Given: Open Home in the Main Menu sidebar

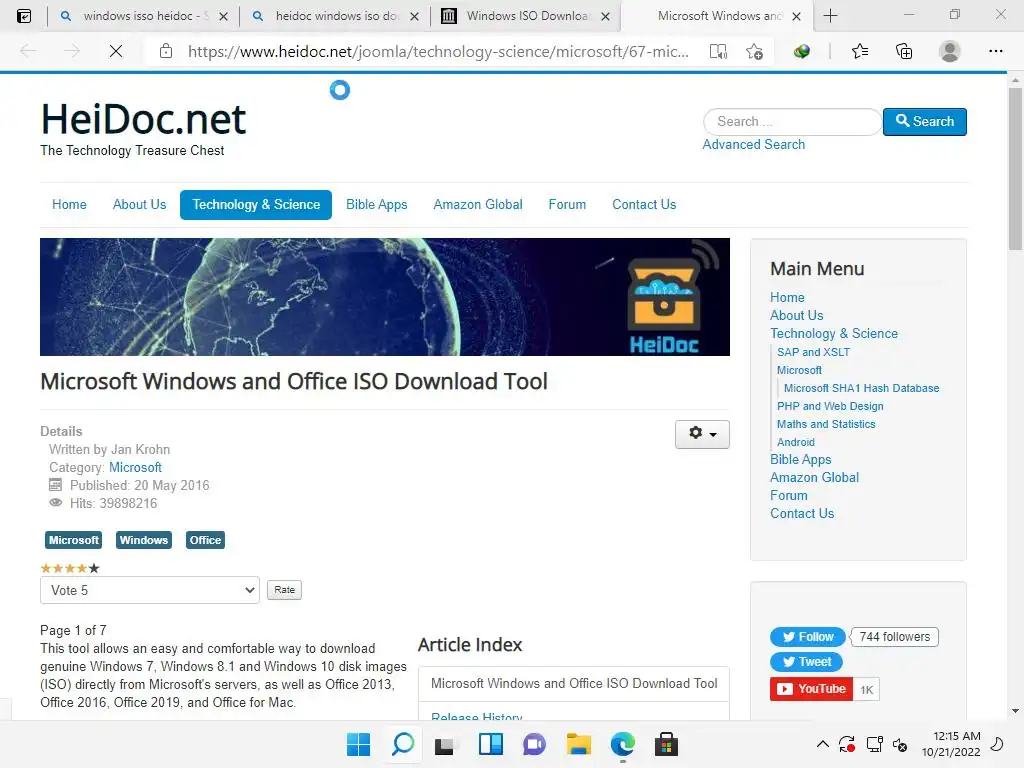Looking at the screenshot, I should [x=787, y=297].
